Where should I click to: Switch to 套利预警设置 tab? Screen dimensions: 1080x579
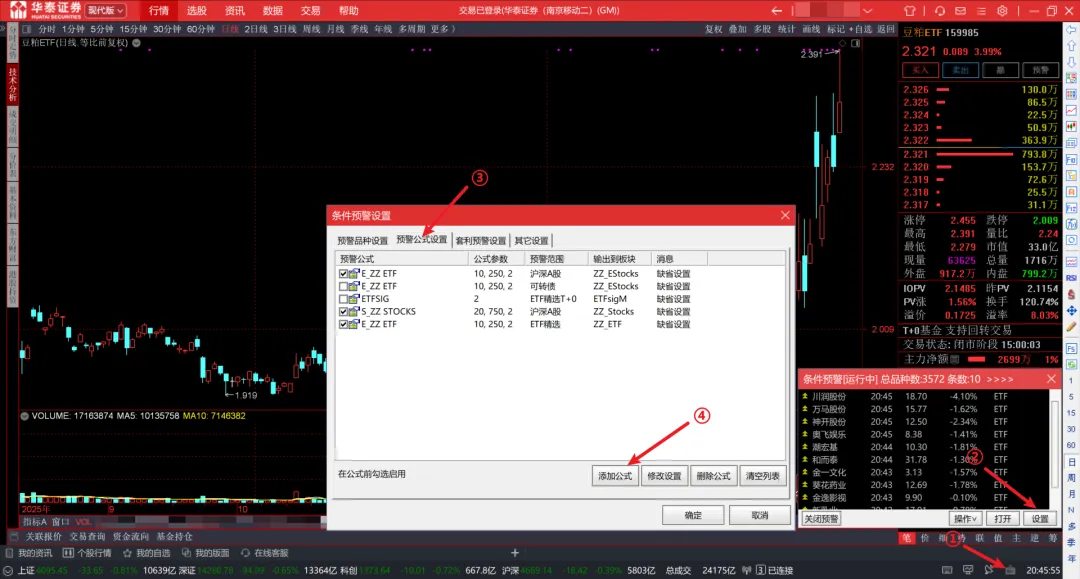click(481, 240)
